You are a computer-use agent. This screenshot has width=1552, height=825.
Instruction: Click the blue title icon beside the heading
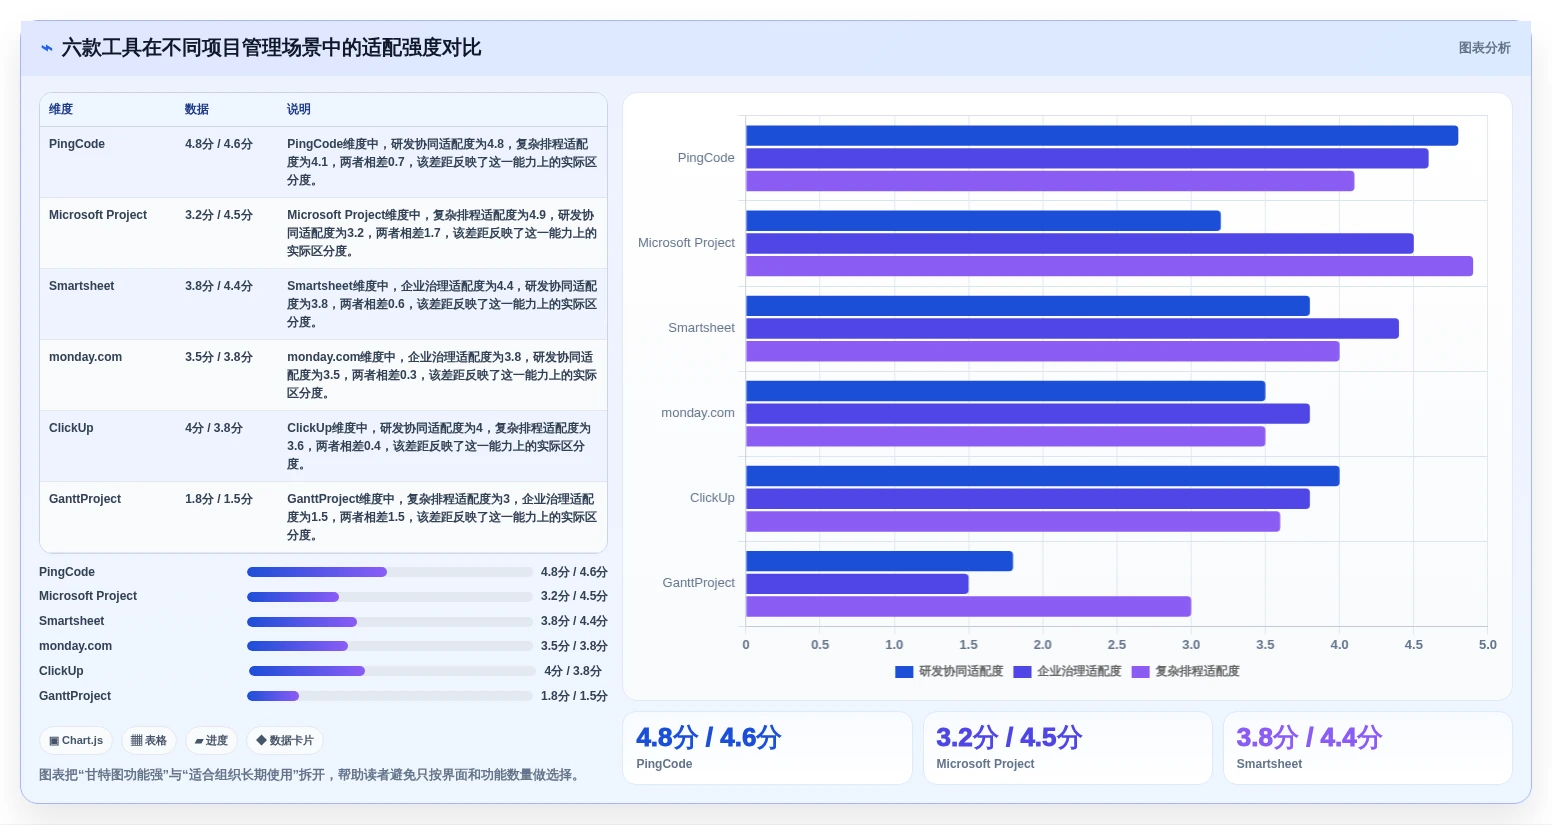46,48
